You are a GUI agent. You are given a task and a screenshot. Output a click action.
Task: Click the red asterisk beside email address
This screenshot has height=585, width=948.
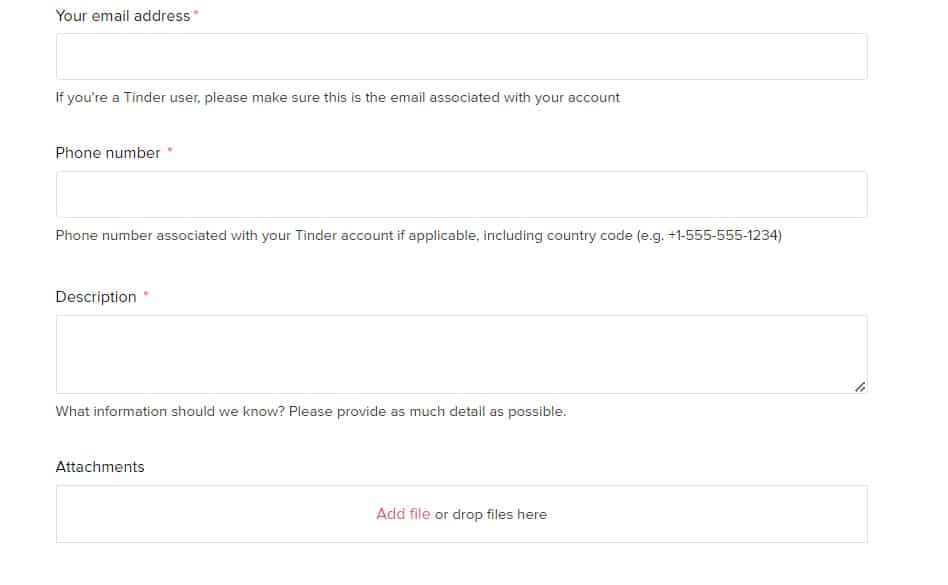pyautogui.click(x=196, y=14)
